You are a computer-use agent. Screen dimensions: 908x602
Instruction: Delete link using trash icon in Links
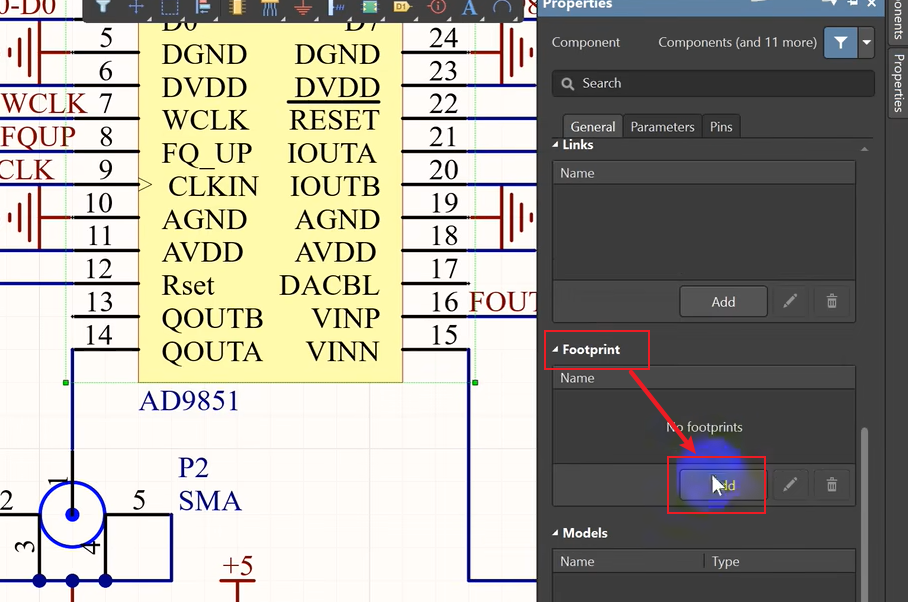(x=832, y=301)
